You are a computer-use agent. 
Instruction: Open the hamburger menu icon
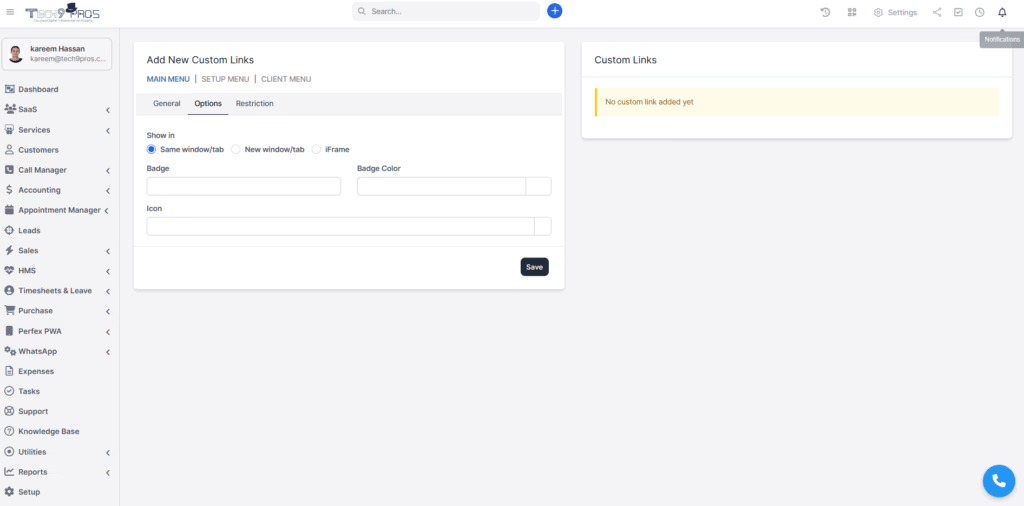pyautogui.click(x=10, y=12)
